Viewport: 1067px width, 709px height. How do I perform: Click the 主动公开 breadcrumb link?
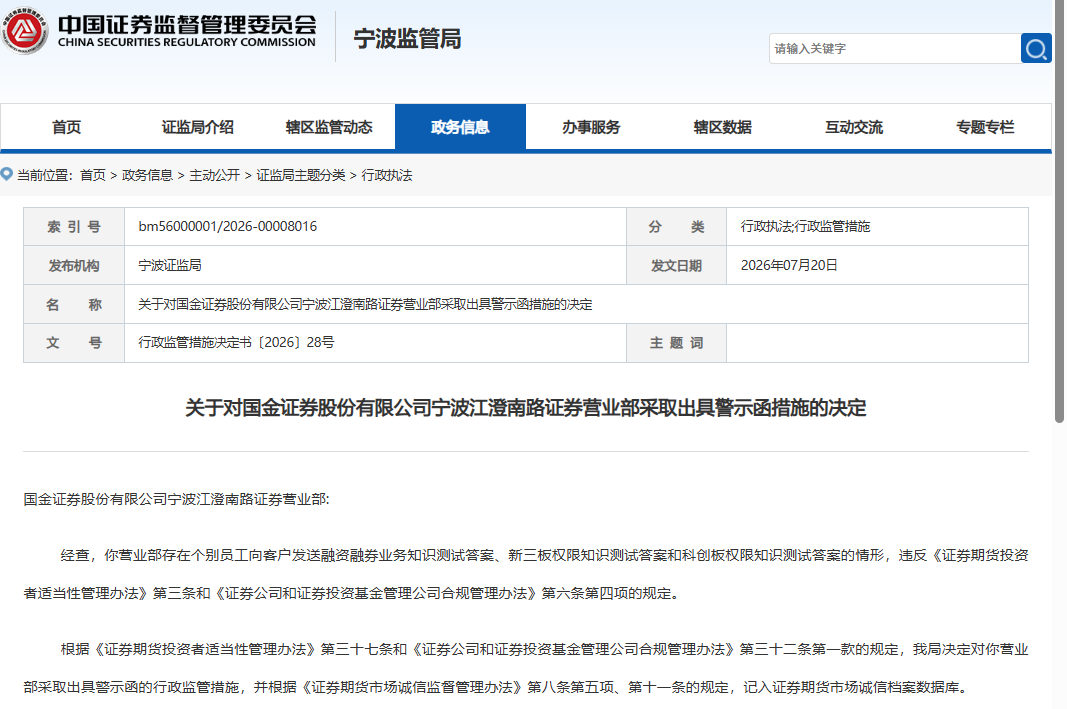214,176
